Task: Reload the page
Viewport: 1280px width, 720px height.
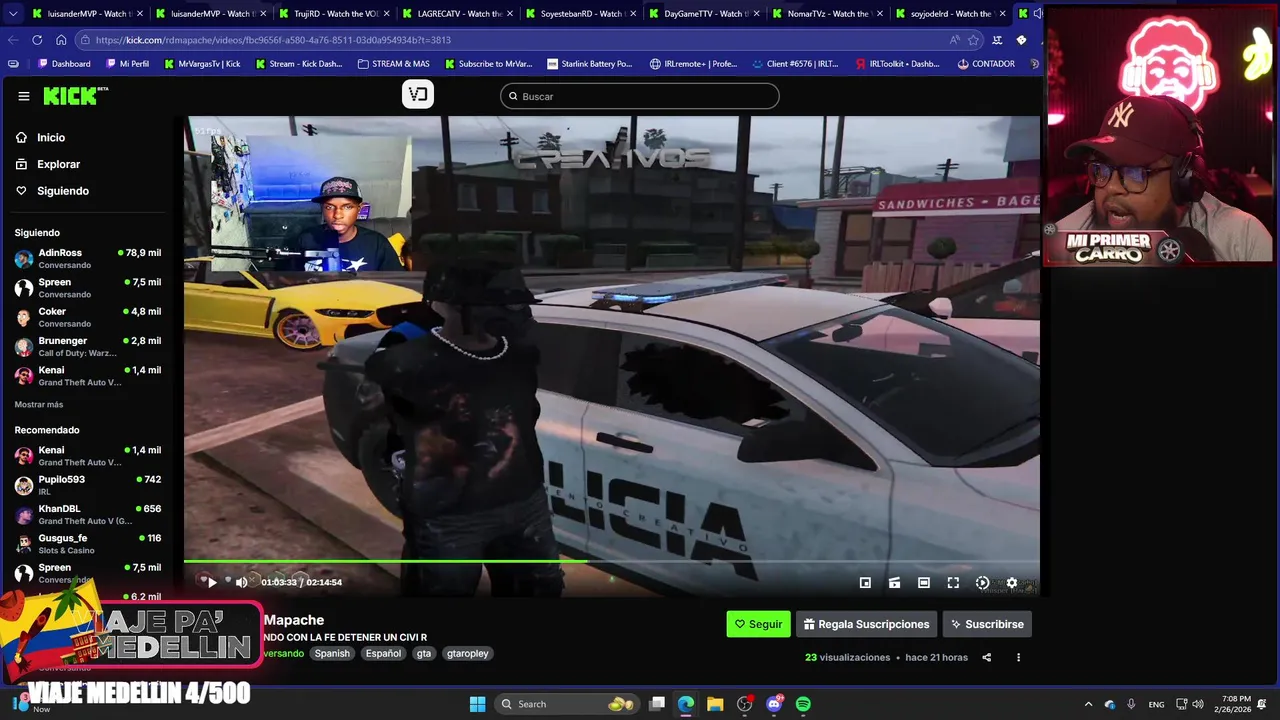Action: [x=37, y=40]
